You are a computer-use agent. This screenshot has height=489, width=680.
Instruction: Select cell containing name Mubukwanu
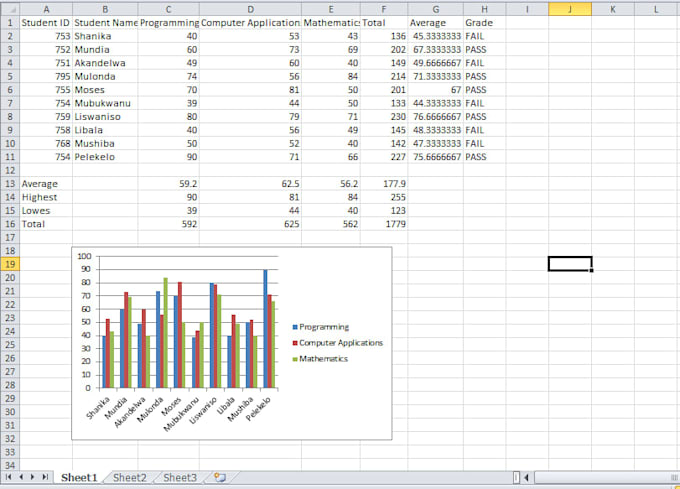click(105, 103)
